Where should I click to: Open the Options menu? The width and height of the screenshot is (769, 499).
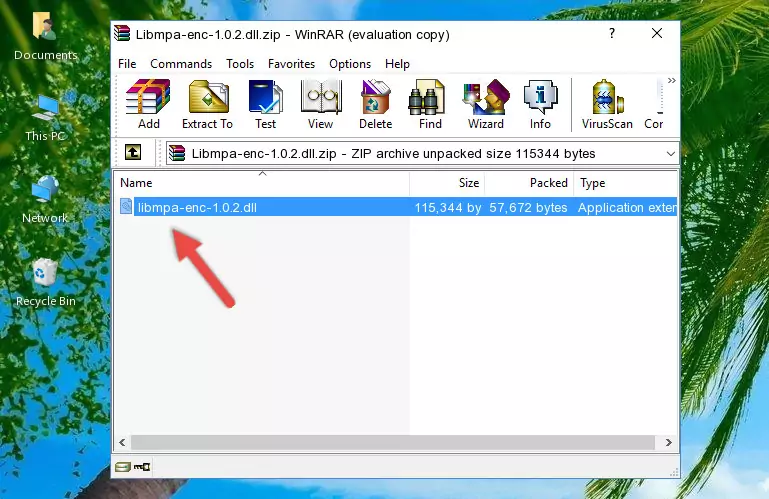[350, 64]
